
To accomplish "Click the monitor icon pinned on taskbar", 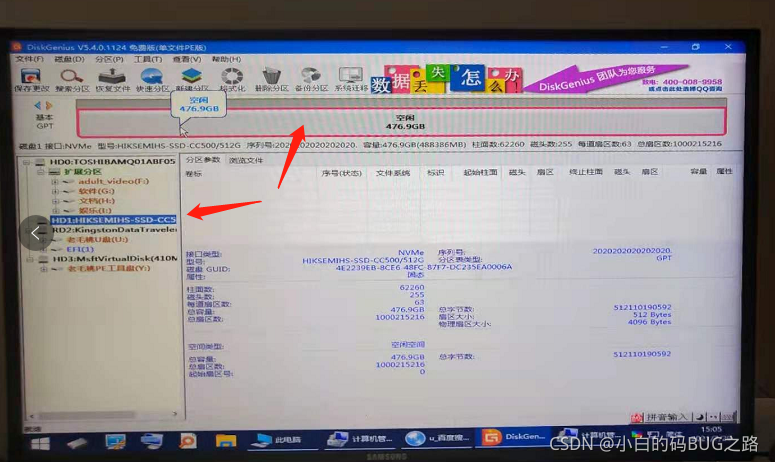I will (115, 441).
